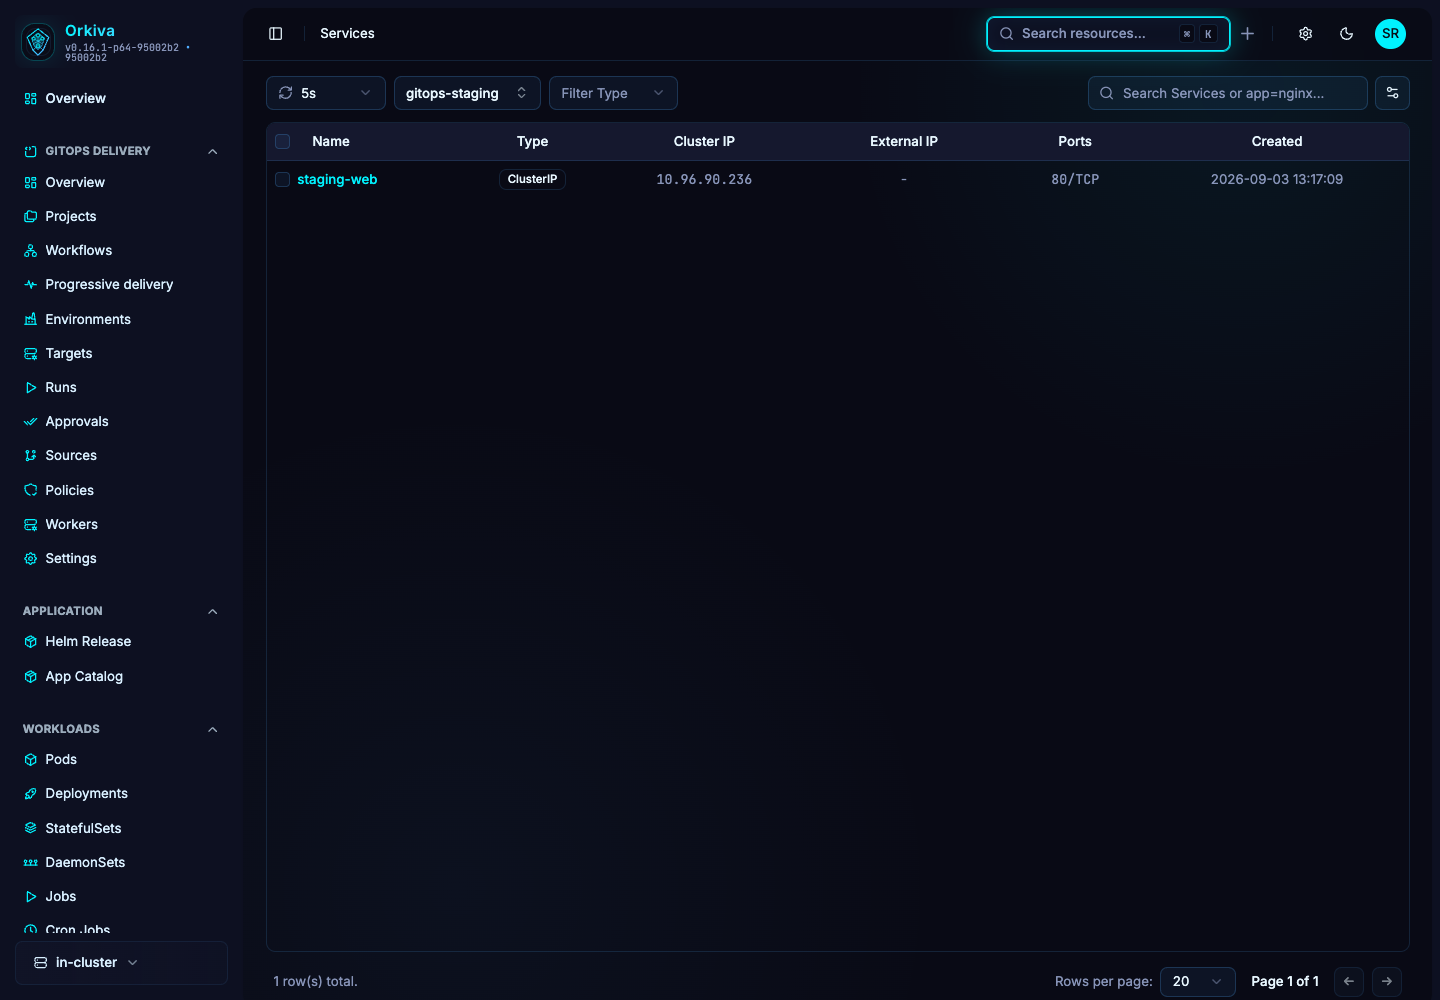The width and height of the screenshot is (1440, 1000).
Task: Open the column filter options icon
Action: tap(1392, 93)
